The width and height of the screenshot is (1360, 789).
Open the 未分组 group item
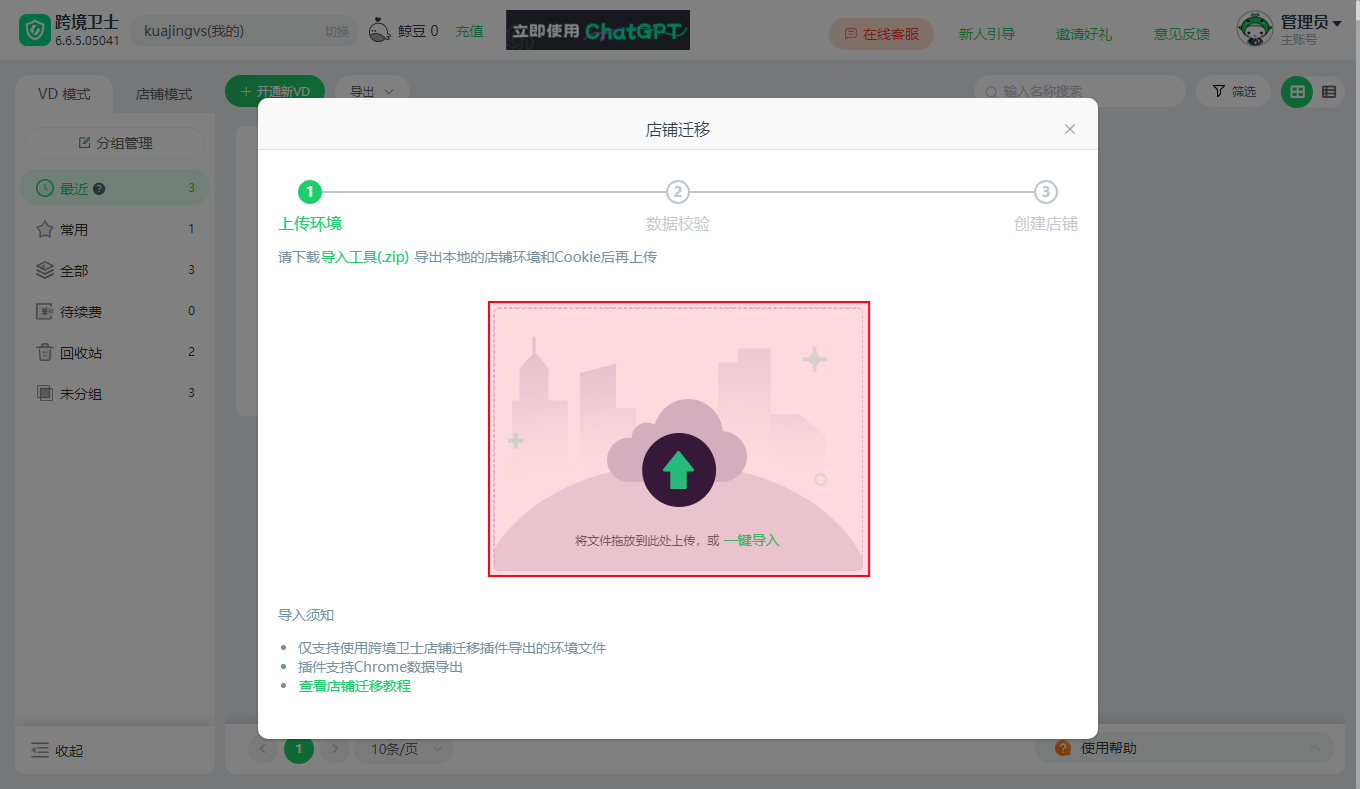(115, 393)
